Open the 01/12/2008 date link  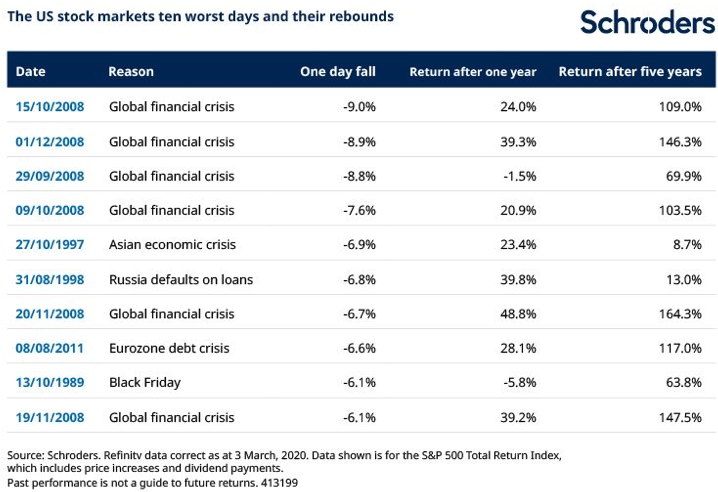50,142
